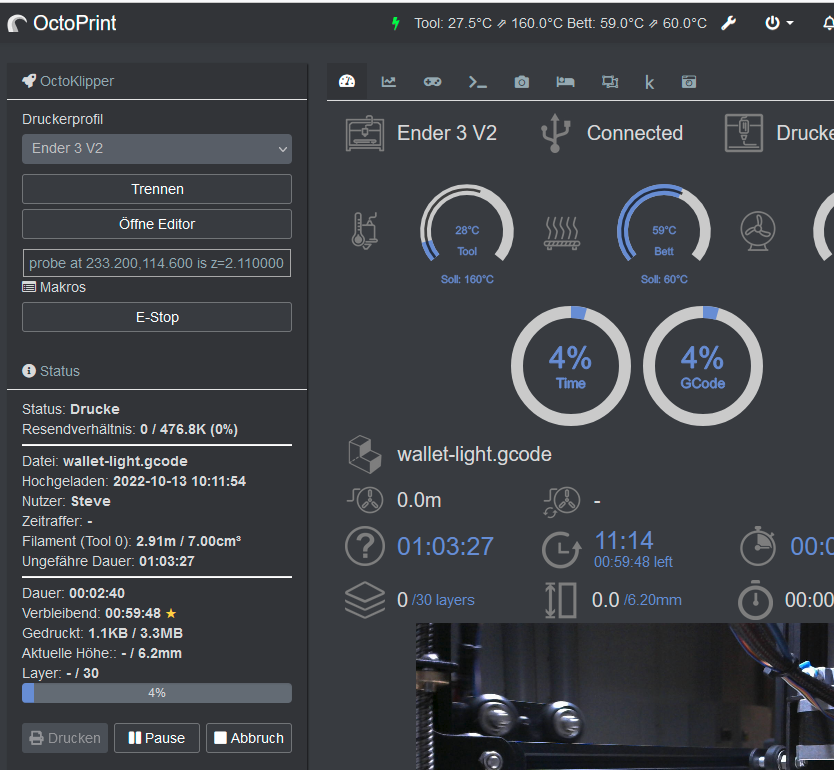Image resolution: width=834 pixels, height=770 pixels.
Task: Click the Status info circle icon
Action: (x=29, y=371)
